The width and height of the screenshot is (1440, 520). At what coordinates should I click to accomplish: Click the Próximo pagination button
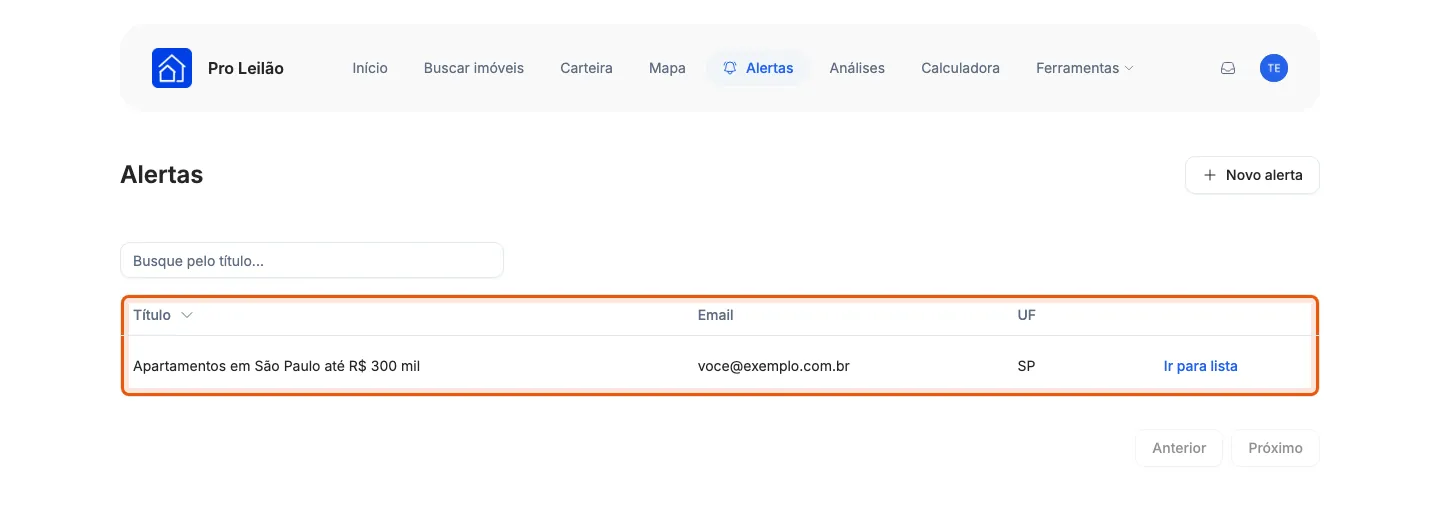(1275, 448)
